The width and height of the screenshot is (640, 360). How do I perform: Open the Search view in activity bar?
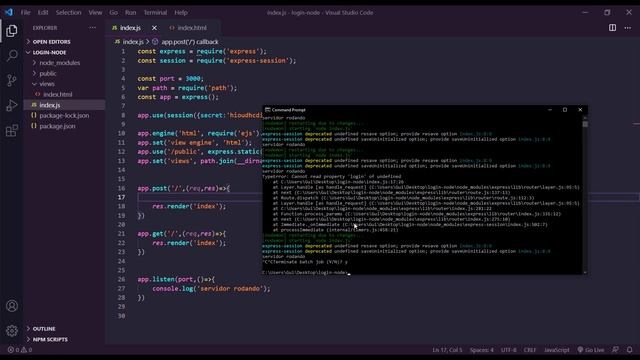coord(11,55)
